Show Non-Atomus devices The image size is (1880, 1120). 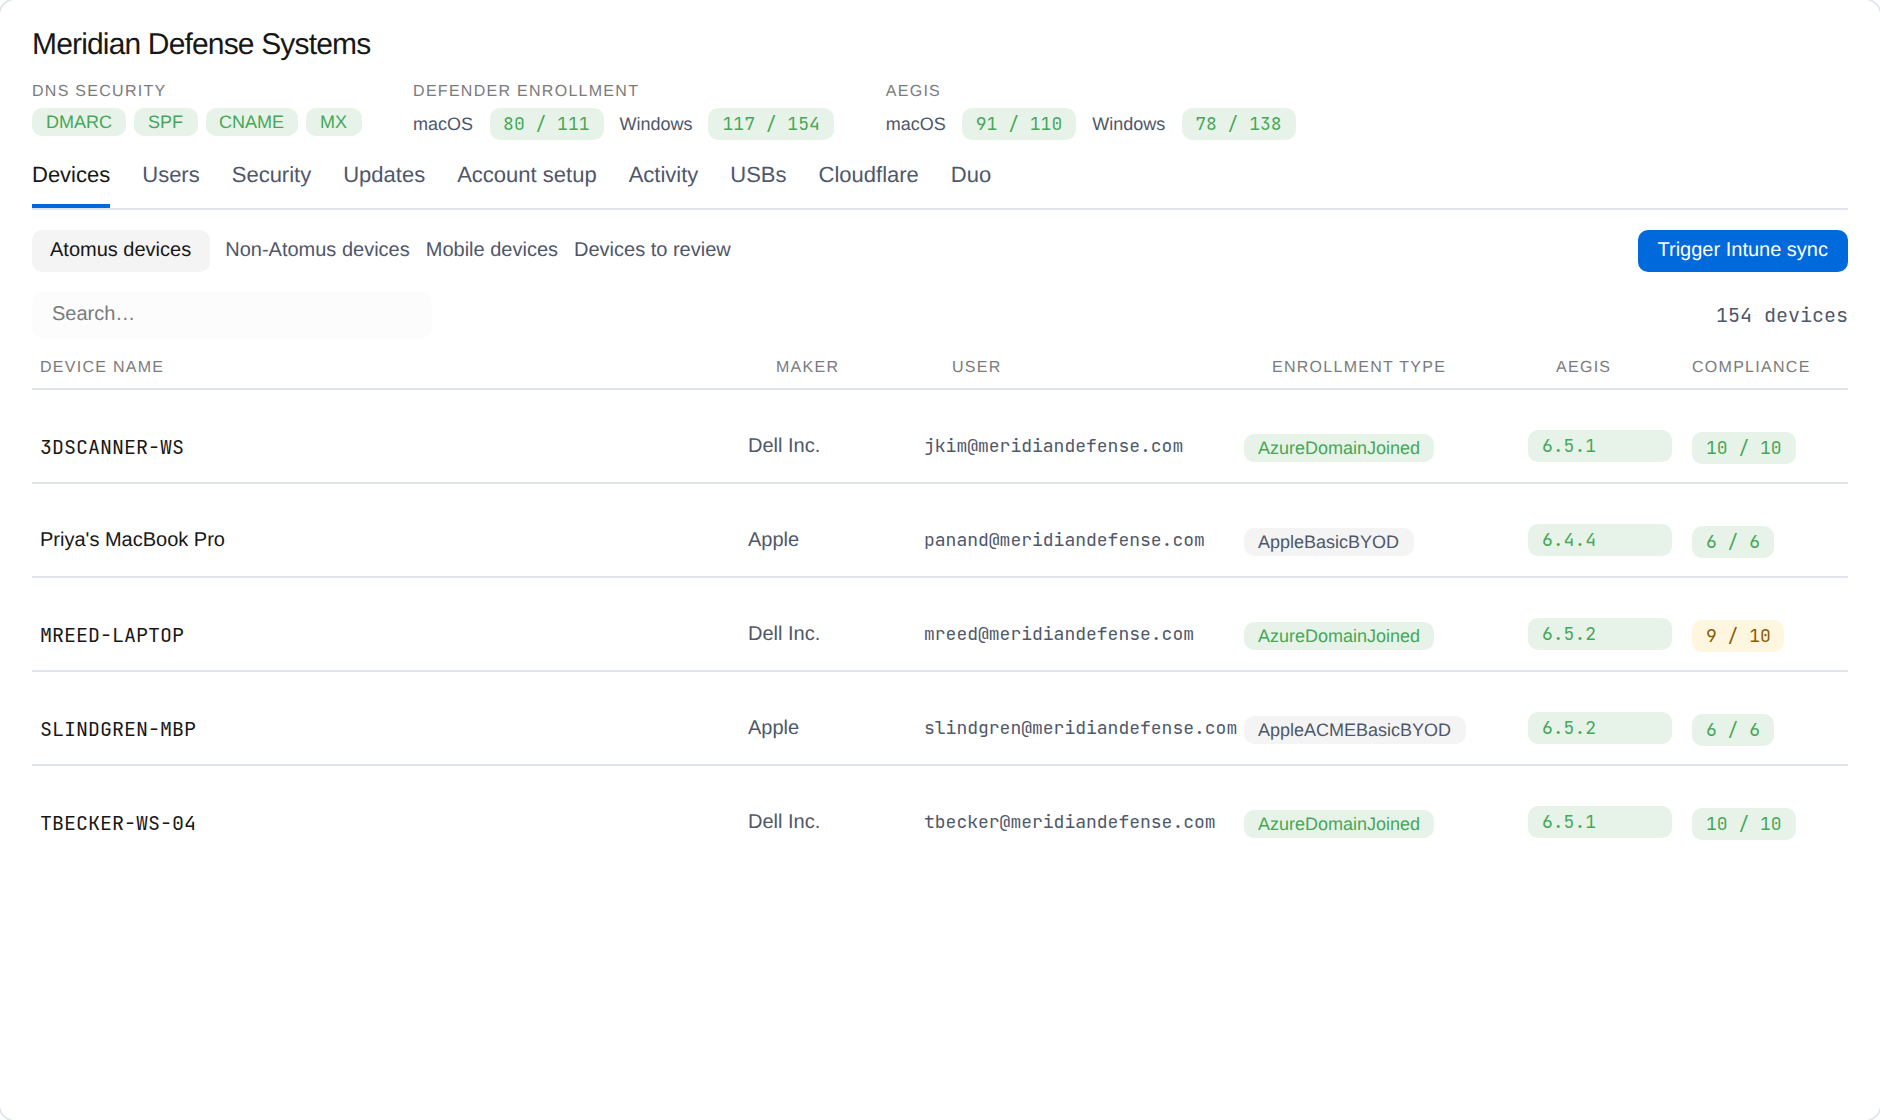click(x=317, y=250)
